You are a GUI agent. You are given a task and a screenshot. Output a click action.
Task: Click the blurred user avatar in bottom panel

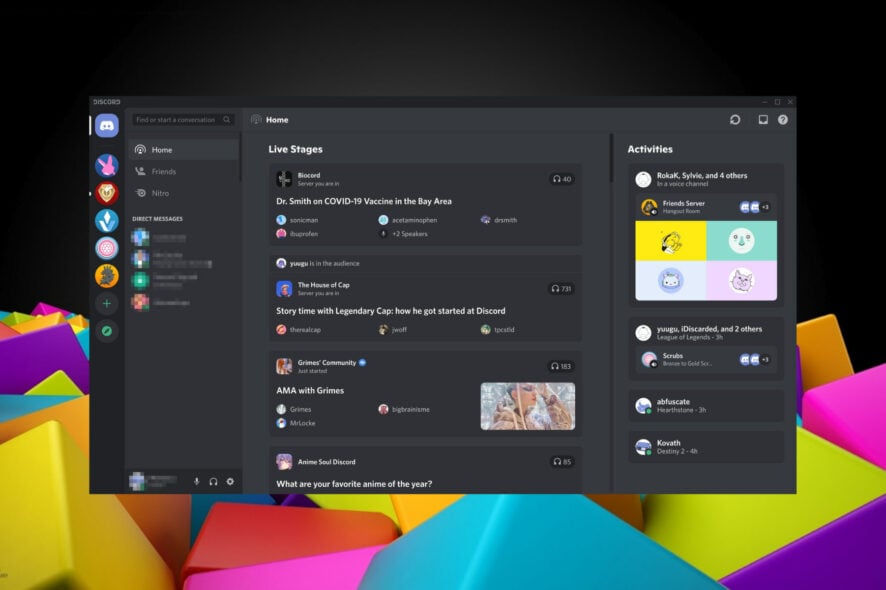pyautogui.click(x=137, y=481)
